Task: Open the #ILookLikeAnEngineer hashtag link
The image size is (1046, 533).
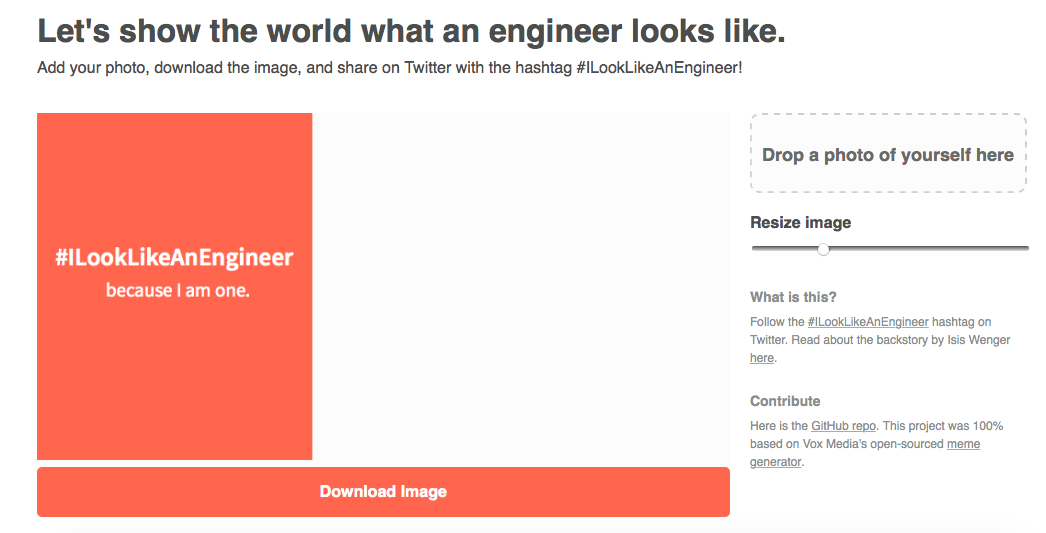Action: pyautogui.click(x=868, y=322)
